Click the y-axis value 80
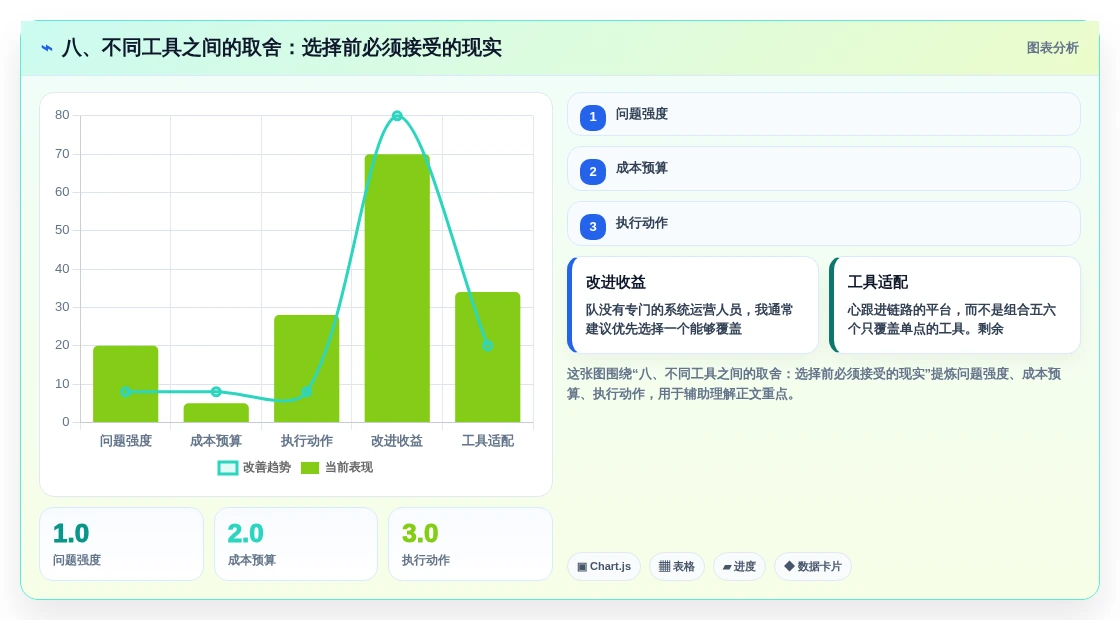 [x=62, y=115]
